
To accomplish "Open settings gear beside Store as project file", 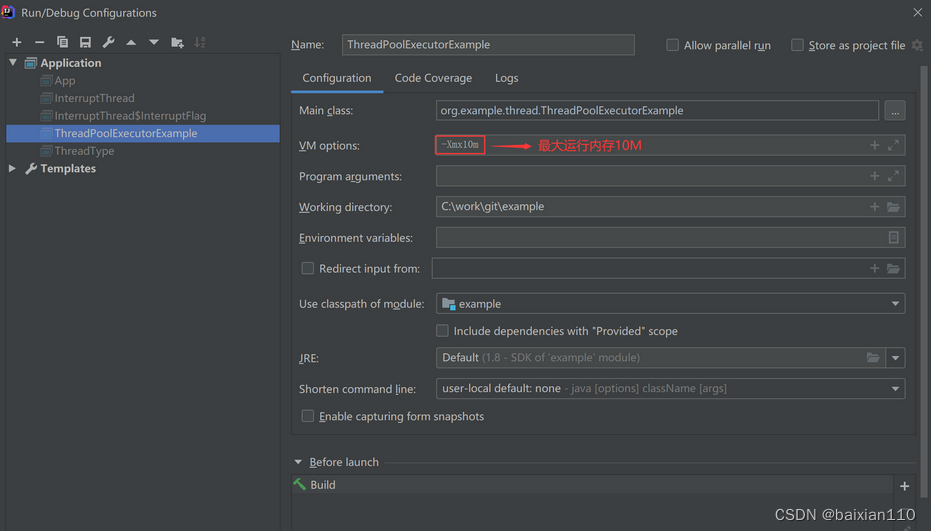I will 917,45.
